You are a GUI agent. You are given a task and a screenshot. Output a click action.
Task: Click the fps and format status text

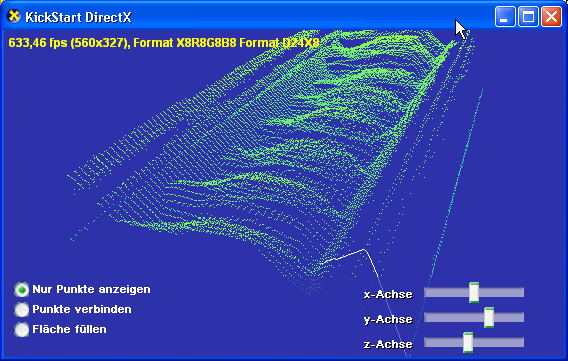click(164, 43)
